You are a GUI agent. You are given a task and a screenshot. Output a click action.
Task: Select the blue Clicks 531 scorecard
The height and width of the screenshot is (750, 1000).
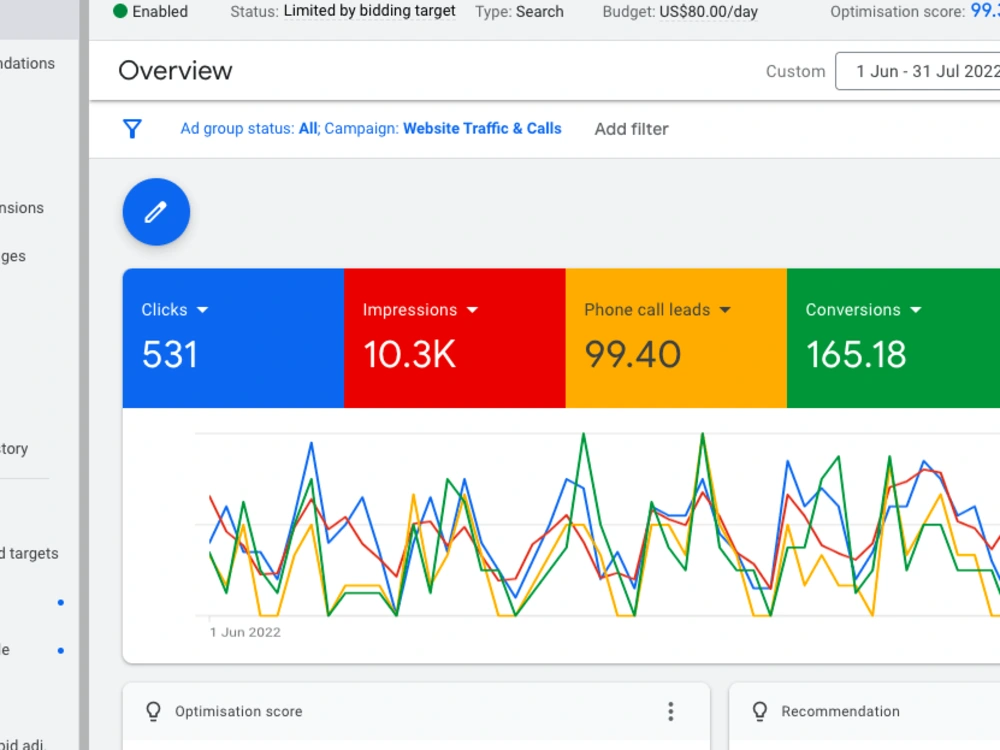[x=233, y=338]
